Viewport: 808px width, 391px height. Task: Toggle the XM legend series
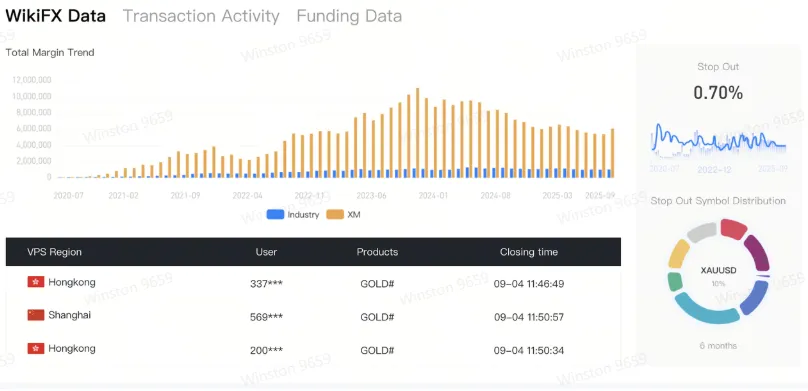pos(343,215)
